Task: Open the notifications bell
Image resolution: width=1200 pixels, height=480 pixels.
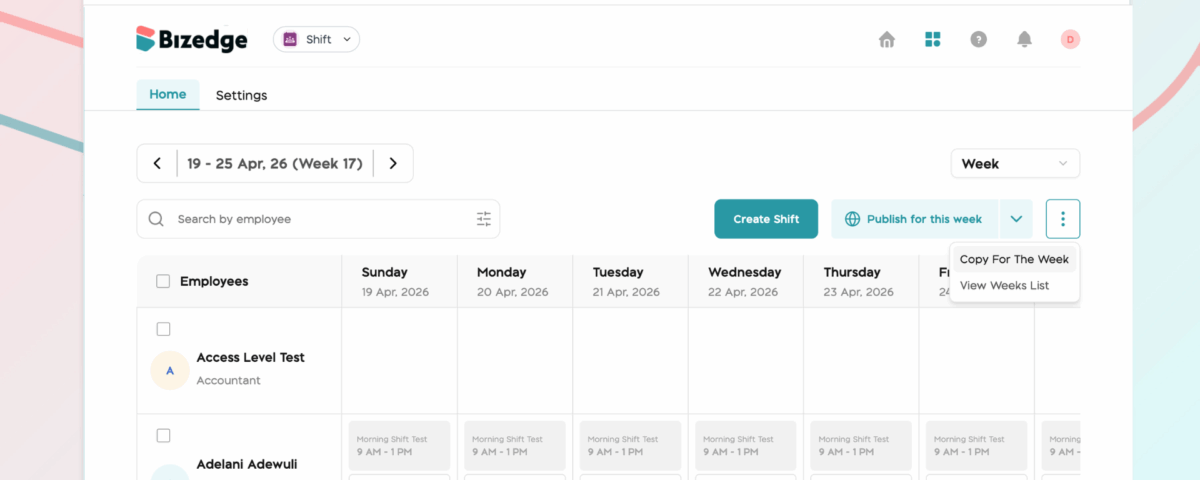Action: tap(1024, 39)
